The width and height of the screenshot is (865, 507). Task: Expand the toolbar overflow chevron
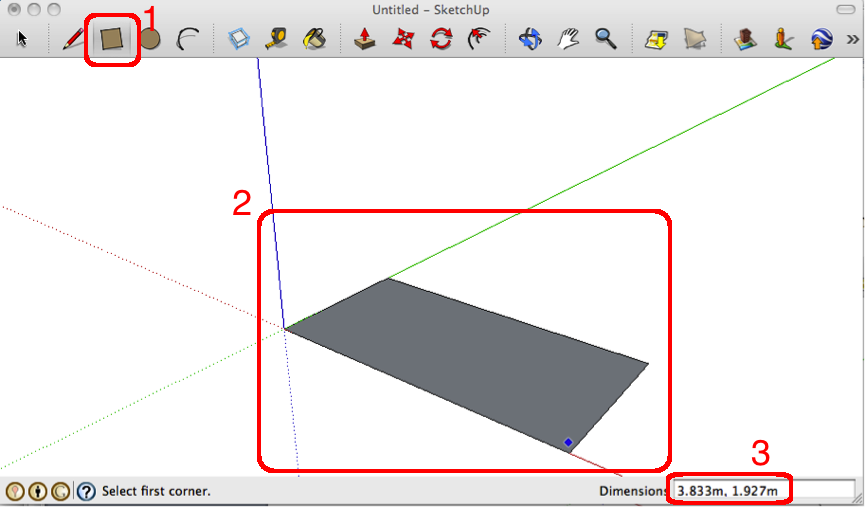point(853,40)
